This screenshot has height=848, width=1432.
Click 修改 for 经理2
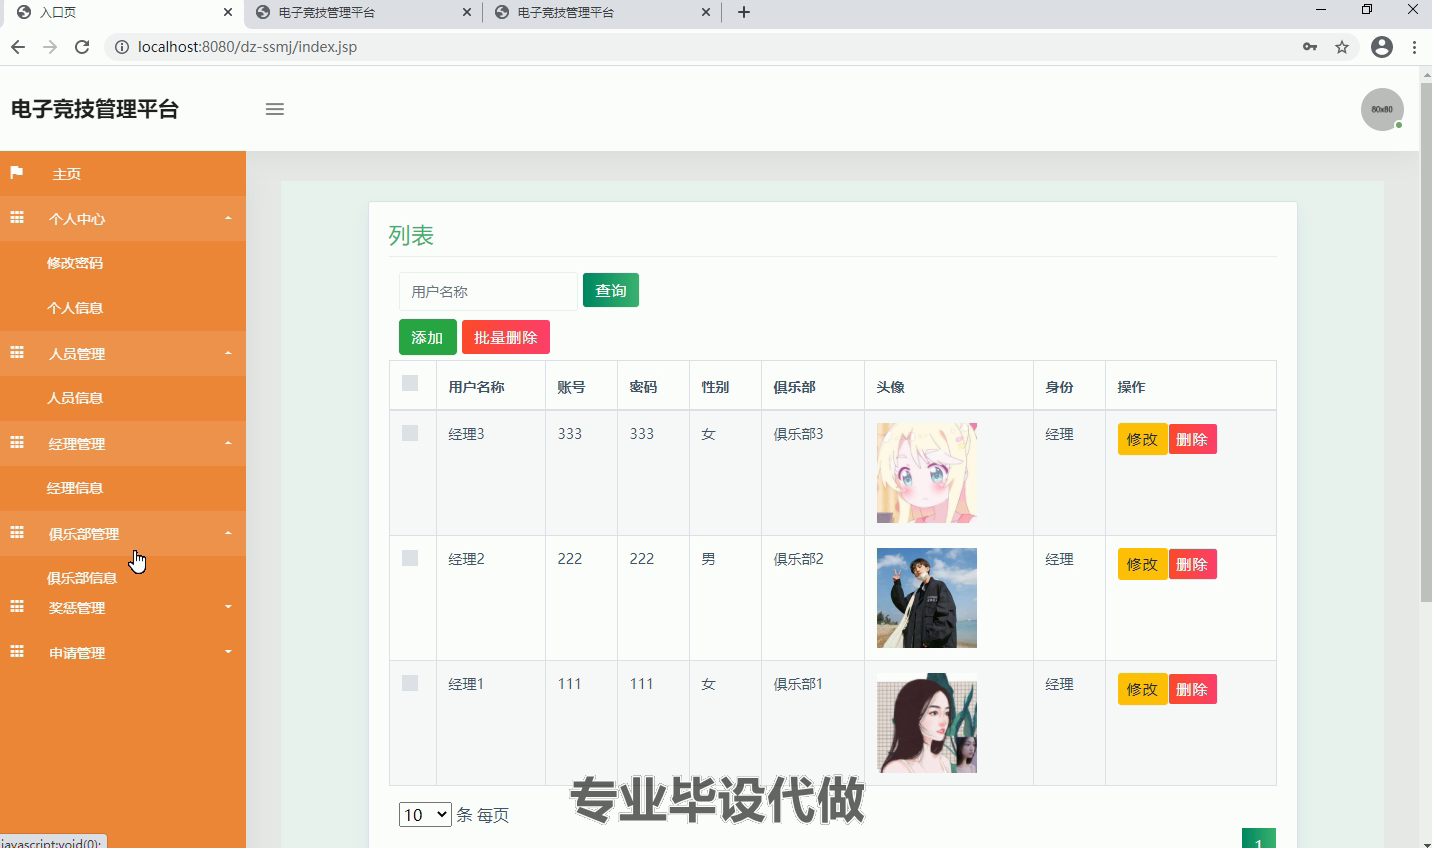point(1142,564)
